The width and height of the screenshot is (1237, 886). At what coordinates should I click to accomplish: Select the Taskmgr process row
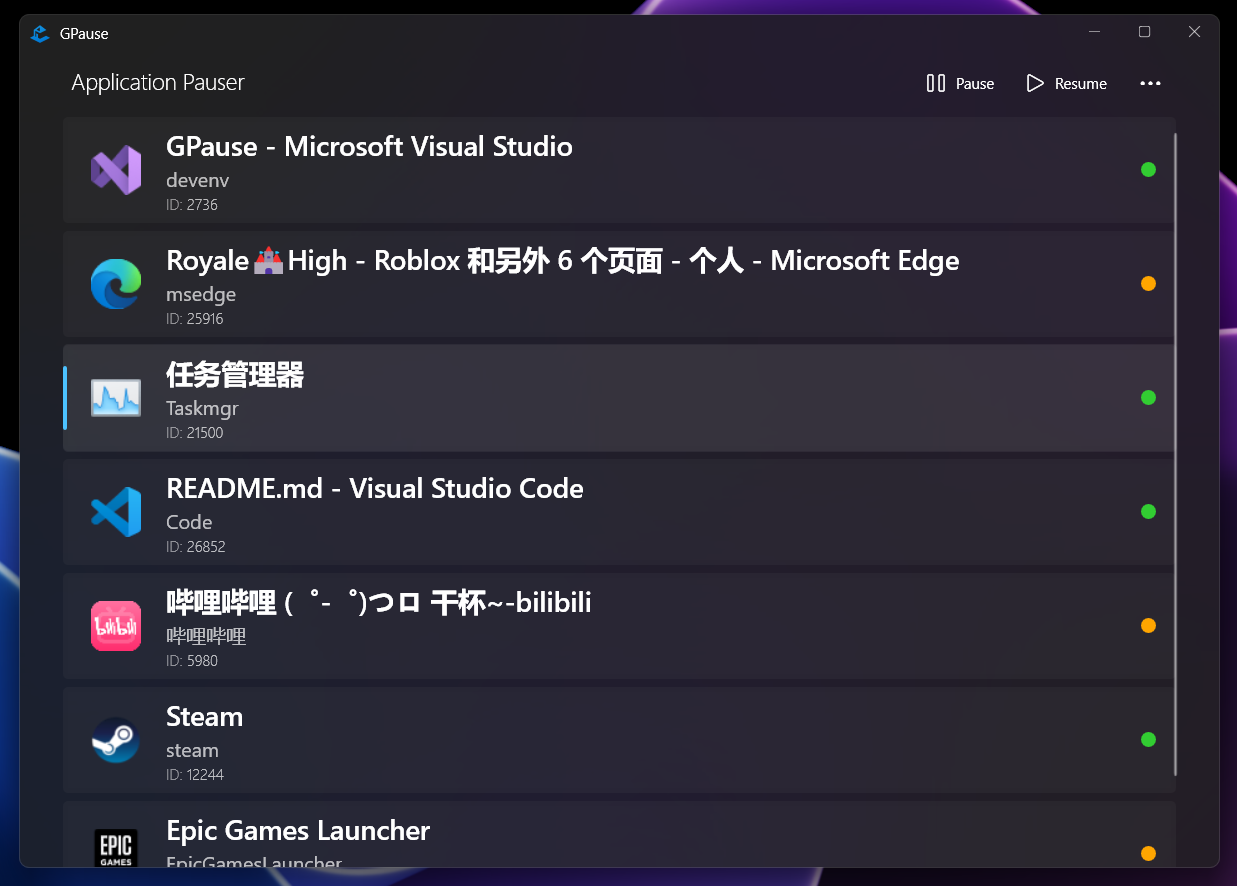(x=600, y=397)
